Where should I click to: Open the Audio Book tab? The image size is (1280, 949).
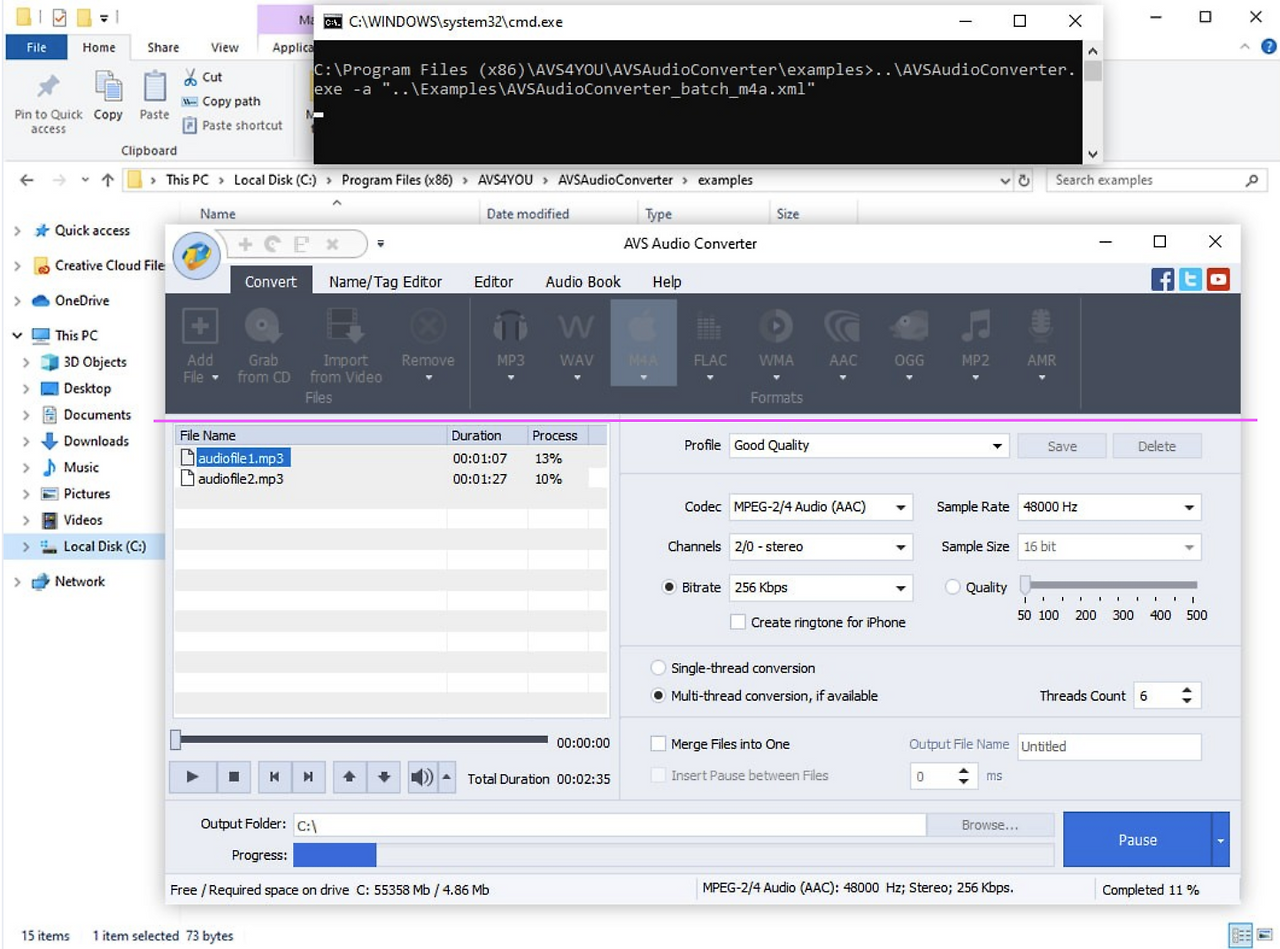(582, 282)
